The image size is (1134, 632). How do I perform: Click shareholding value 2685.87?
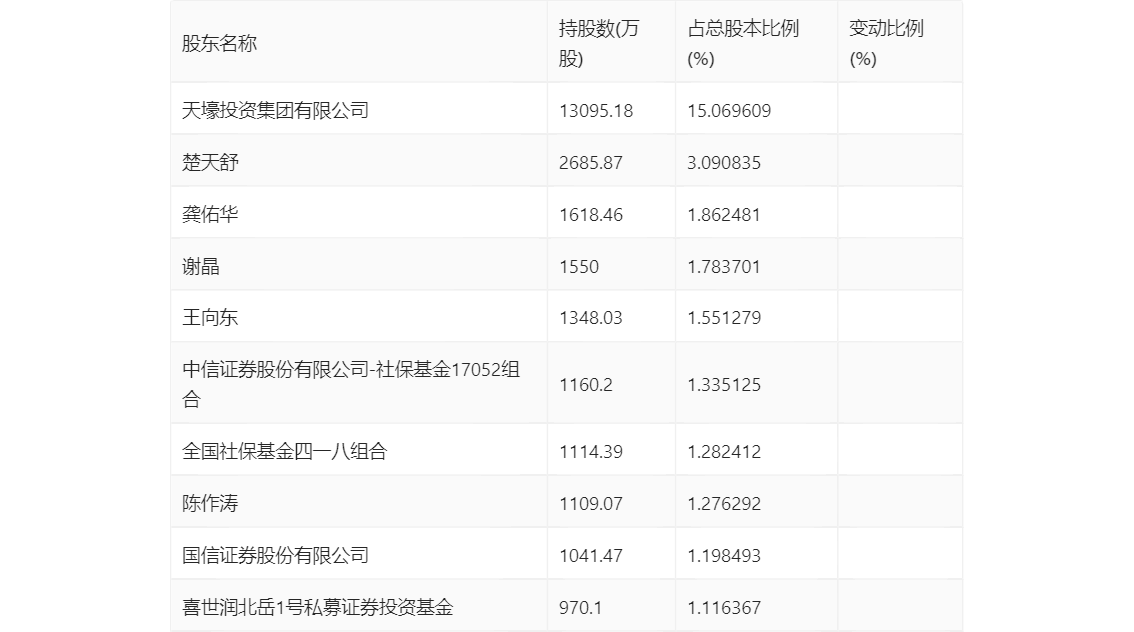coord(591,163)
